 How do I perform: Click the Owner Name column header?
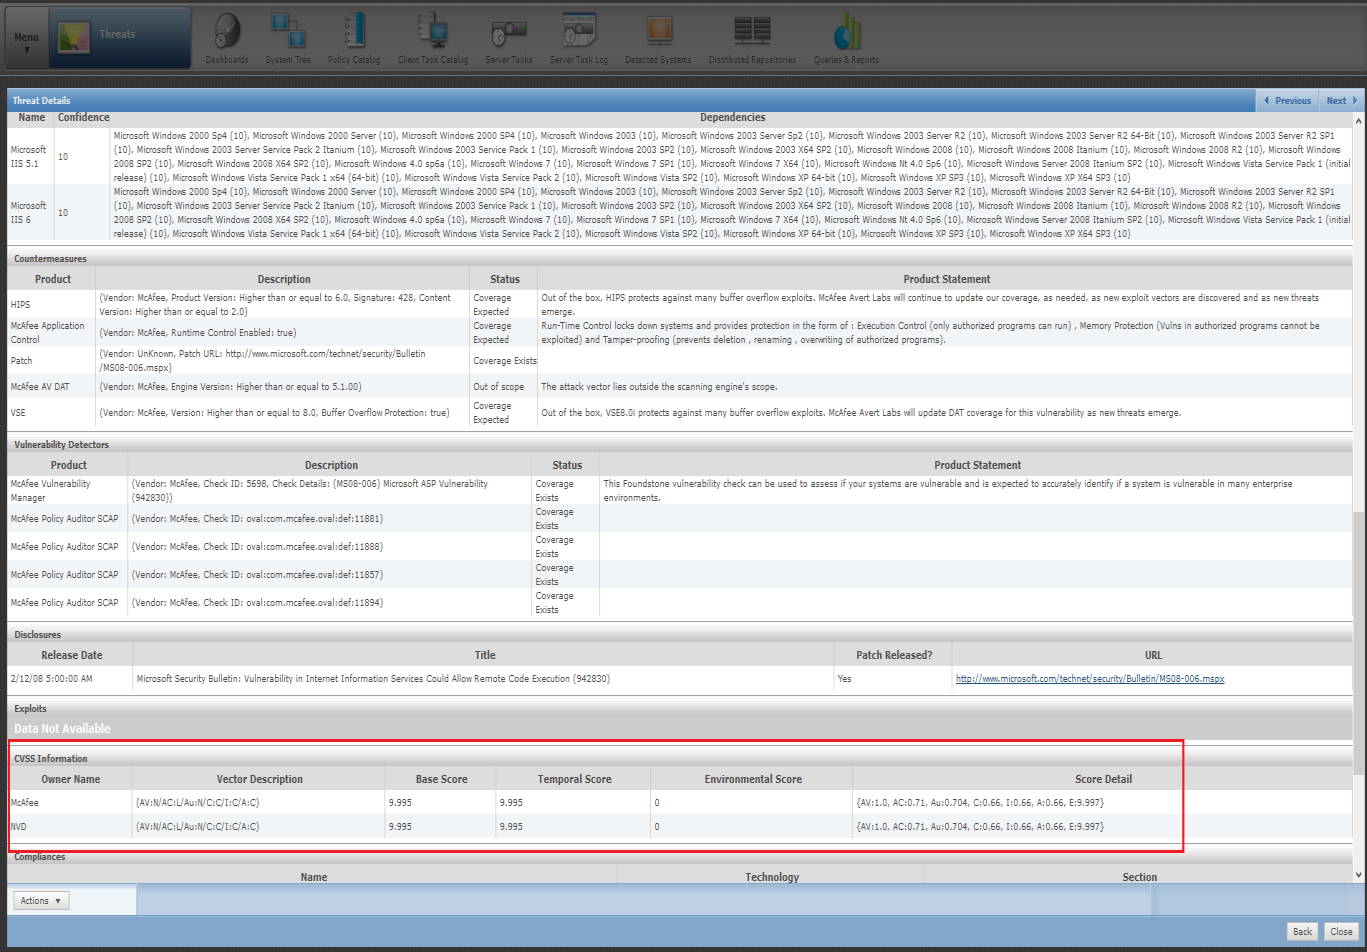(70, 779)
